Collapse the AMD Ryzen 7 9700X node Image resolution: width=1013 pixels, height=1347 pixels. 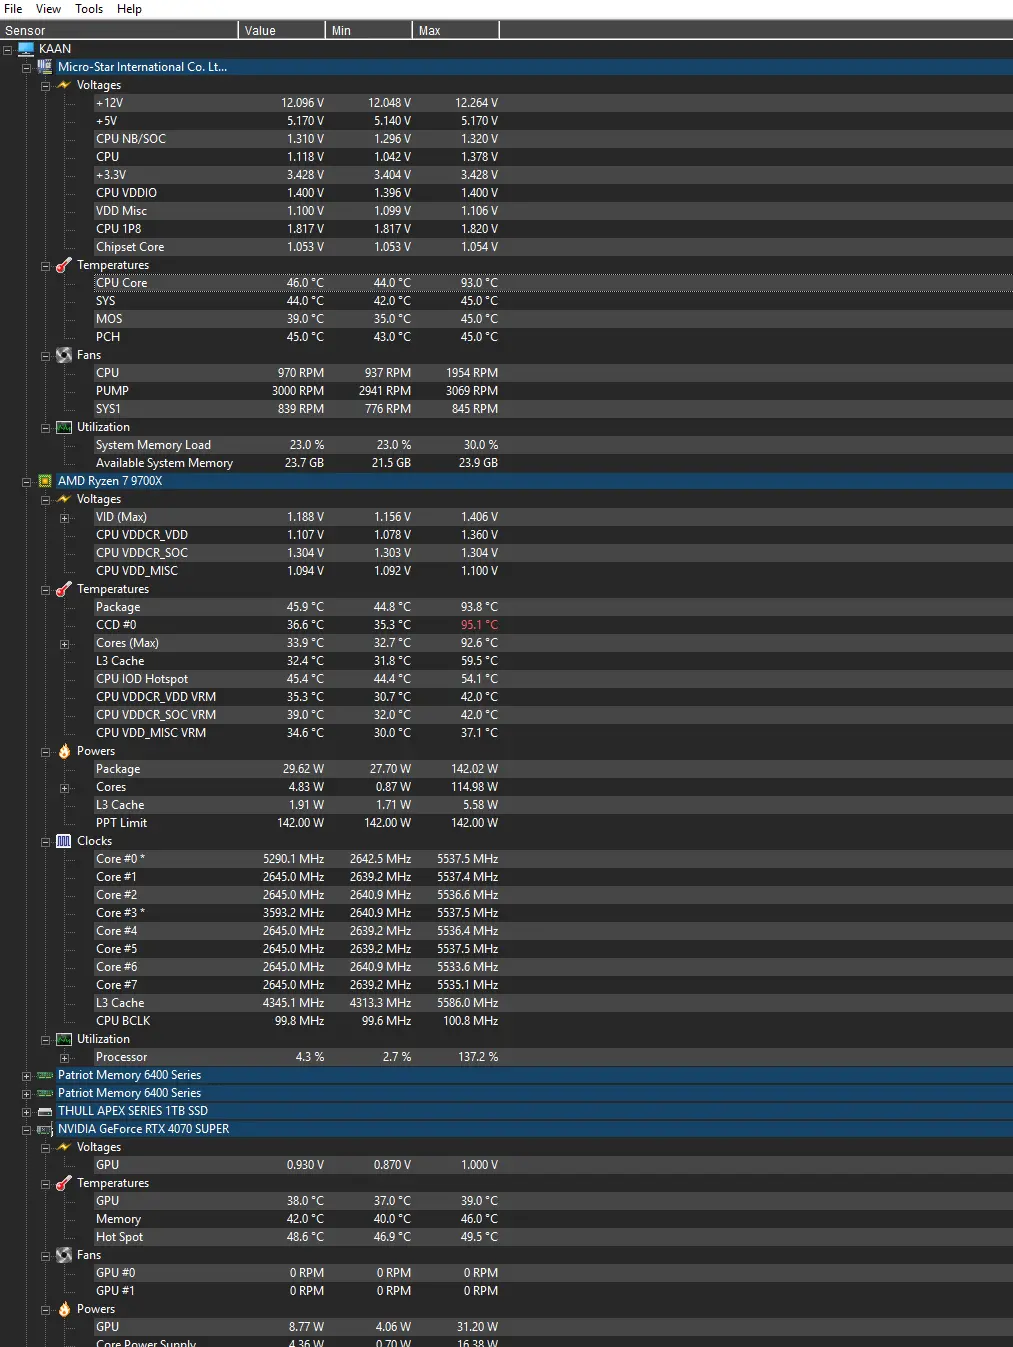click(27, 481)
